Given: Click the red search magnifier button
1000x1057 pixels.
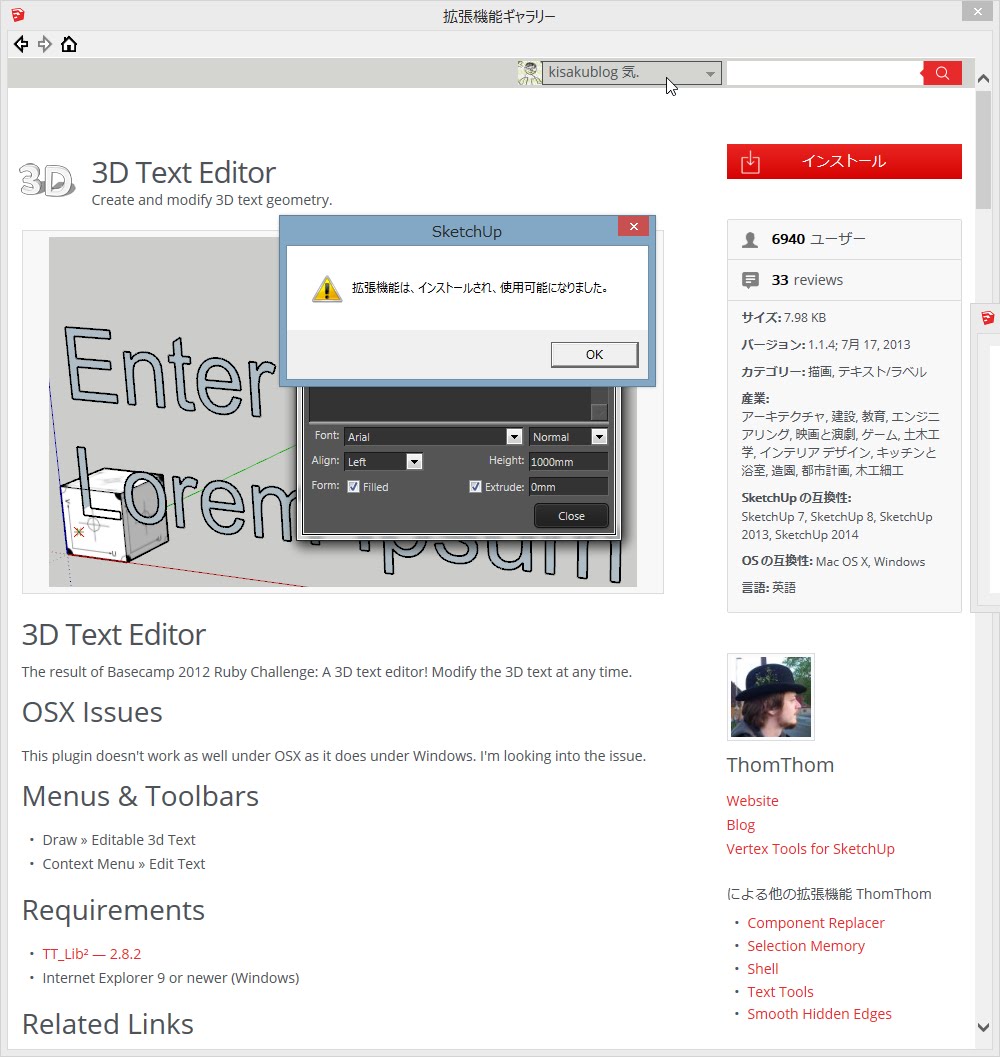Looking at the screenshot, I should tap(942, 73).
